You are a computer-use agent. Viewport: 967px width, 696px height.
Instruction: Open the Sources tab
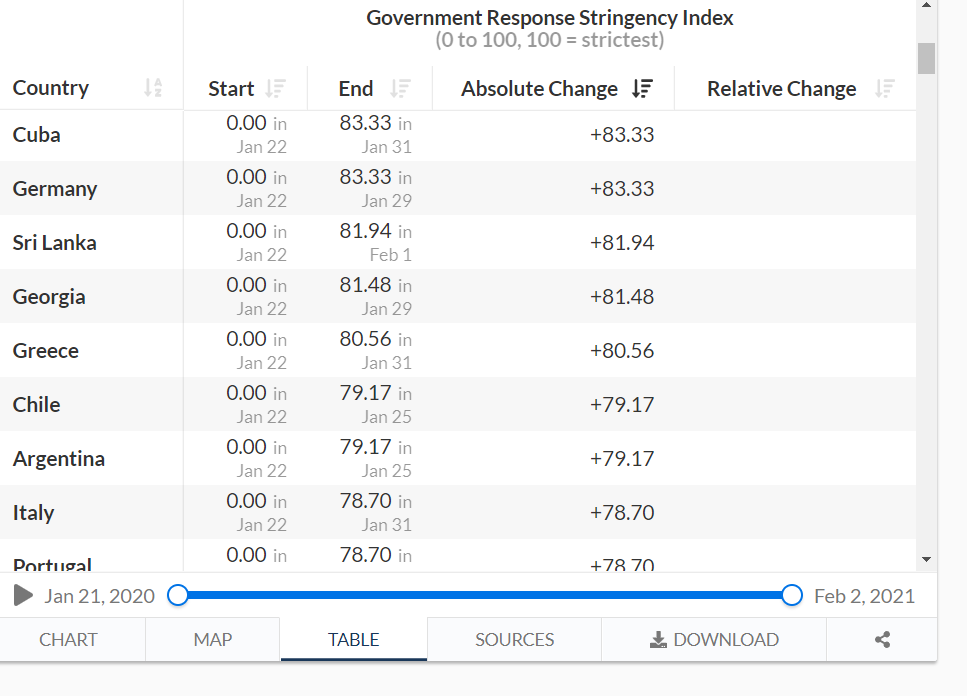514,640
